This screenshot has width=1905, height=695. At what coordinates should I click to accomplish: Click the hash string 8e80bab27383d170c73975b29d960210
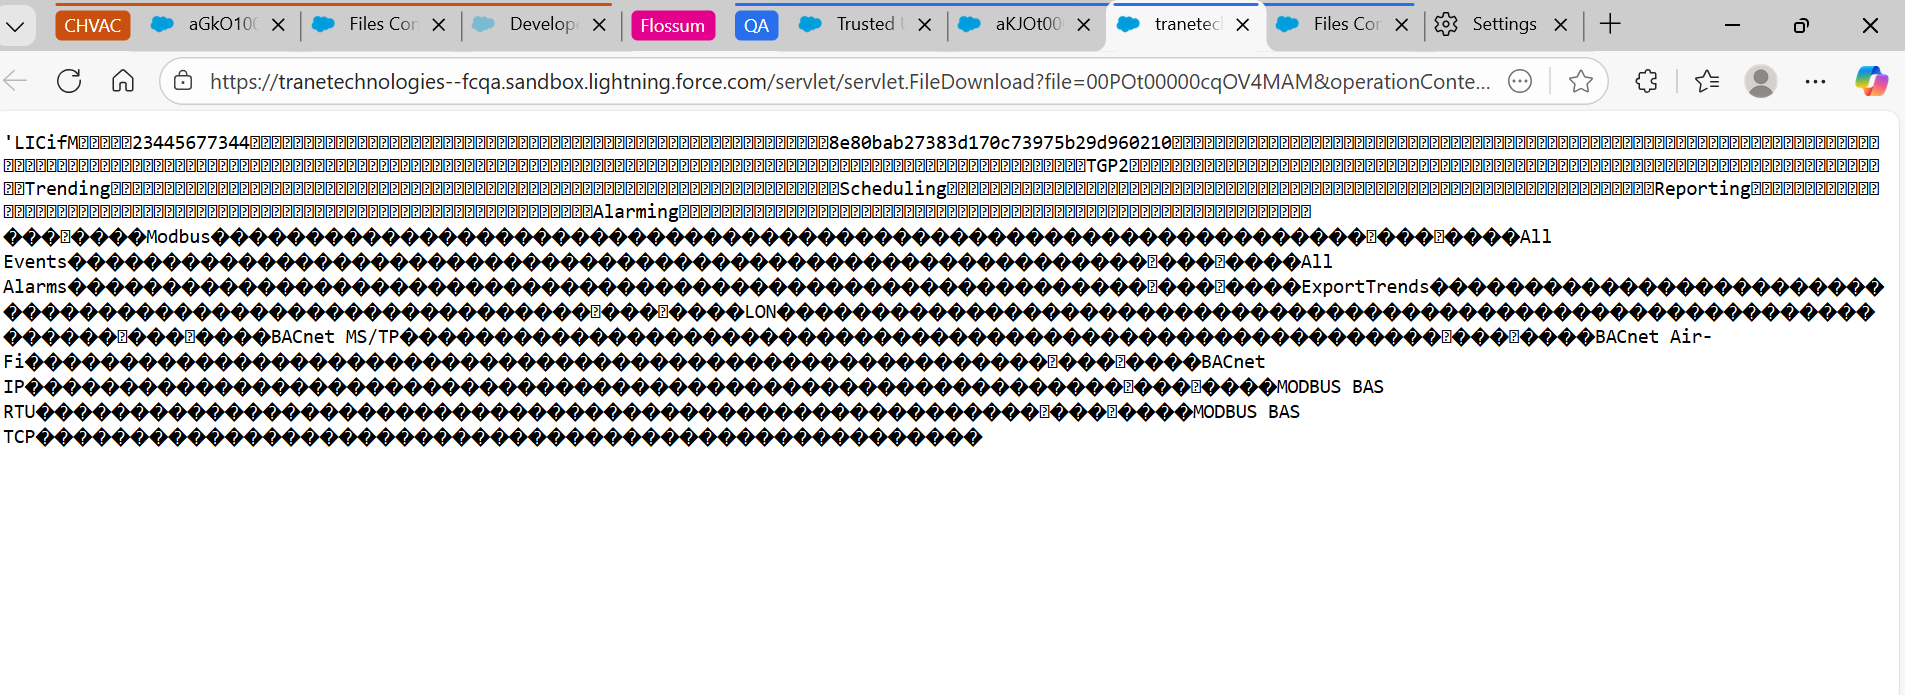(1000, 143)
